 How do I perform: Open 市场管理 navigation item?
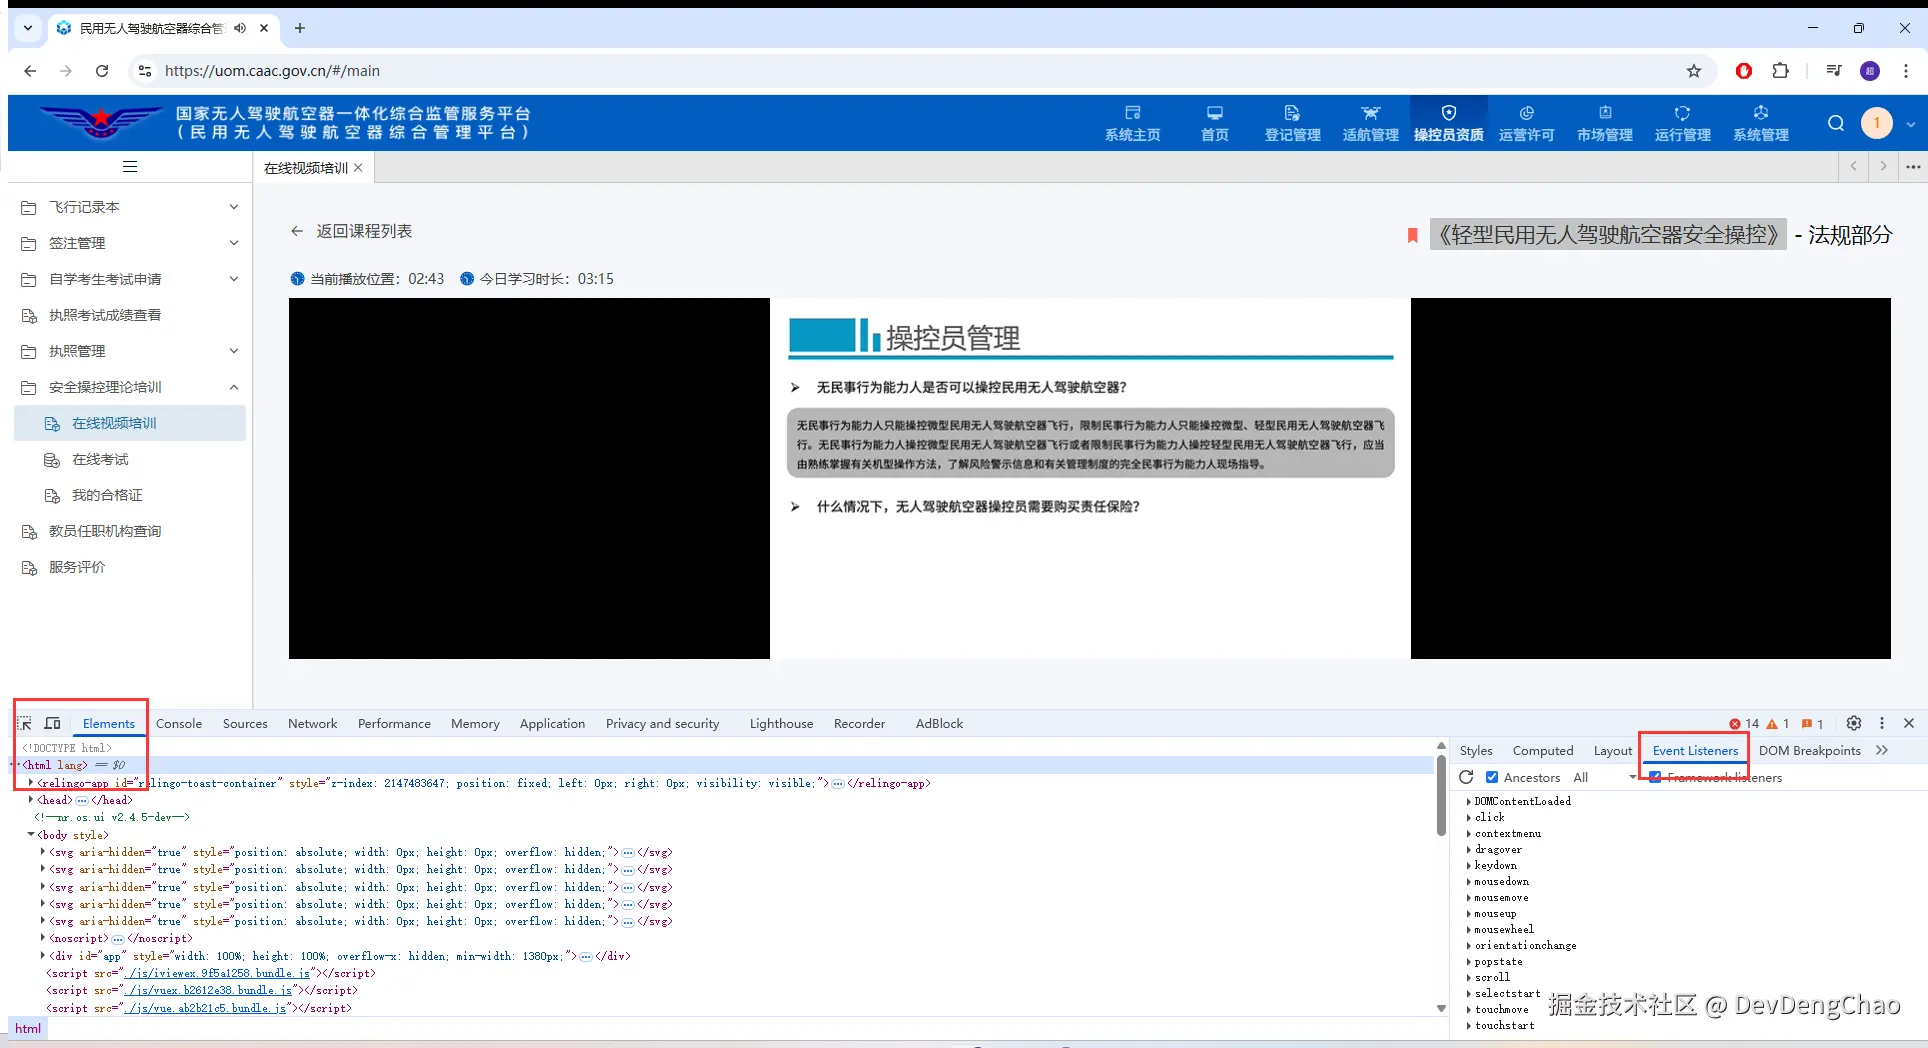(x=1604, y=123)
